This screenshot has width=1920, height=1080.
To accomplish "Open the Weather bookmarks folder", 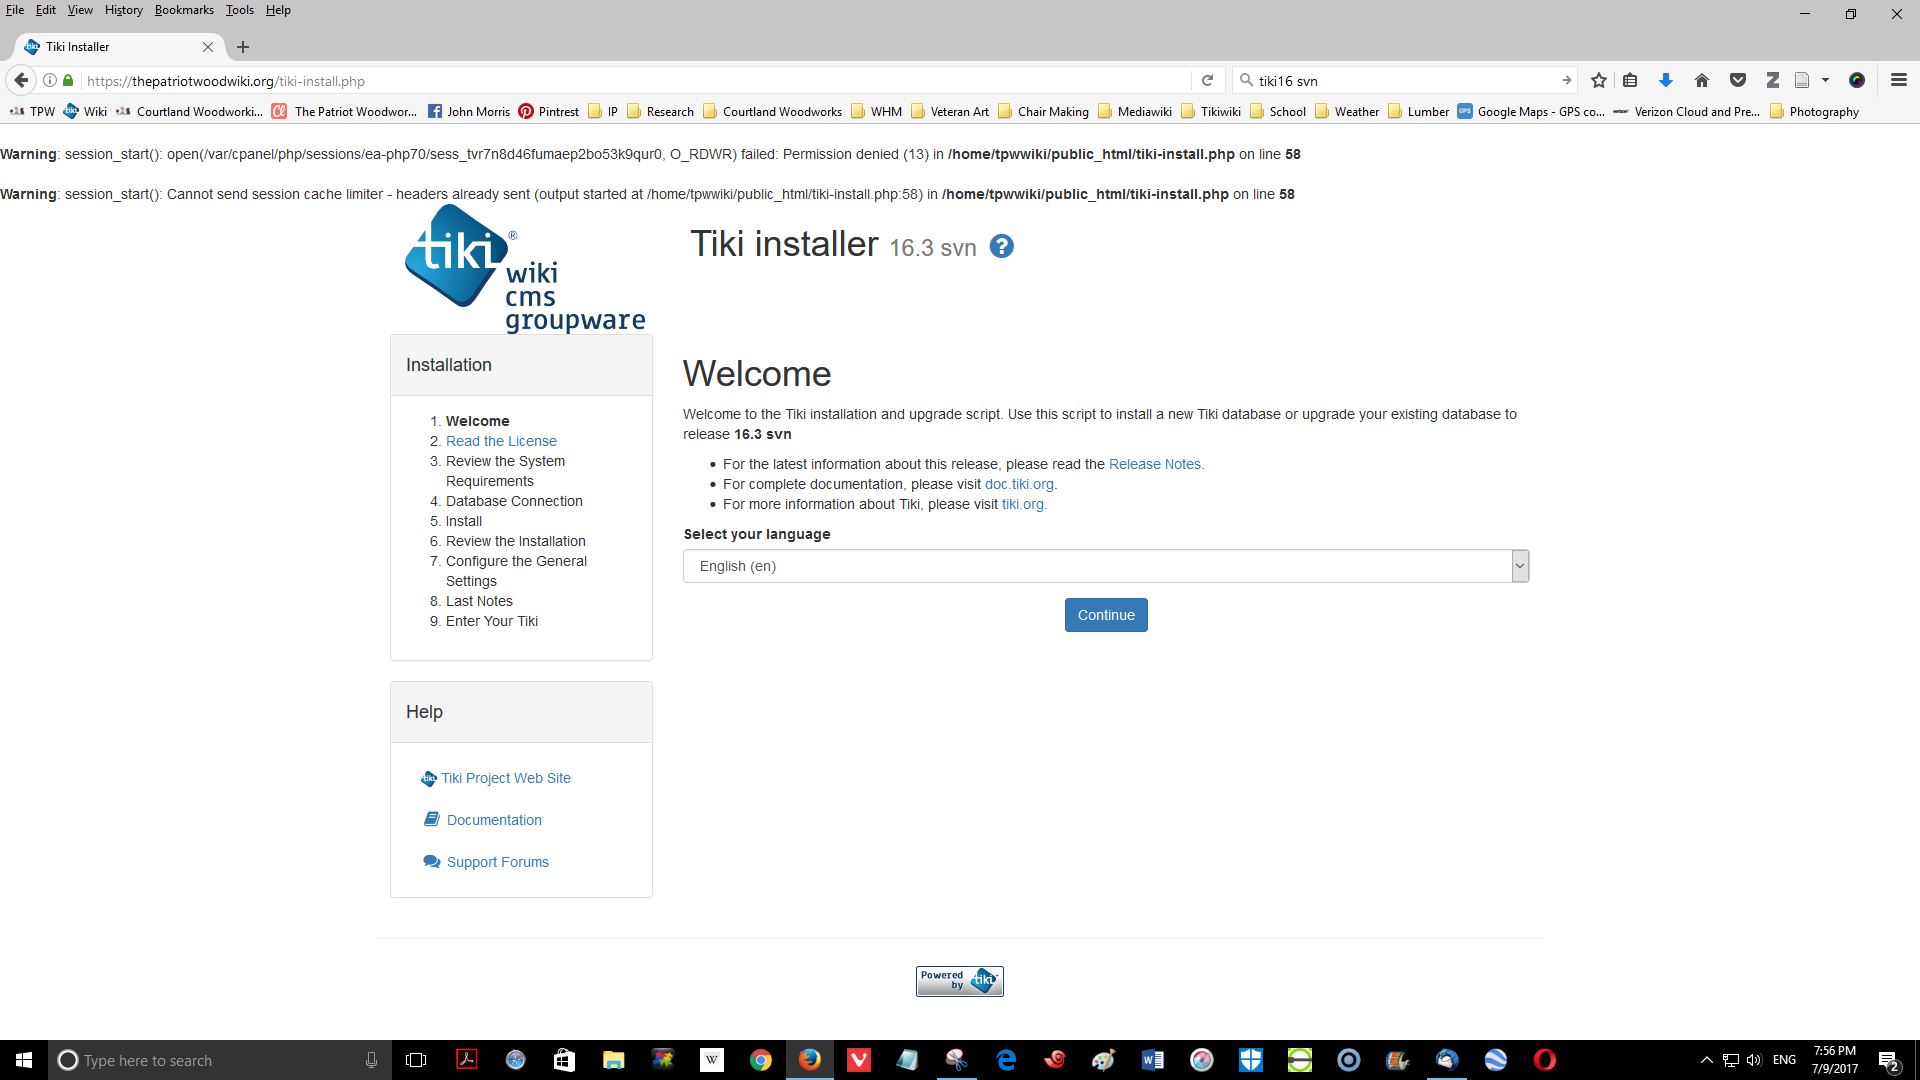I will pyautogui.click(x=1347, y=112).
